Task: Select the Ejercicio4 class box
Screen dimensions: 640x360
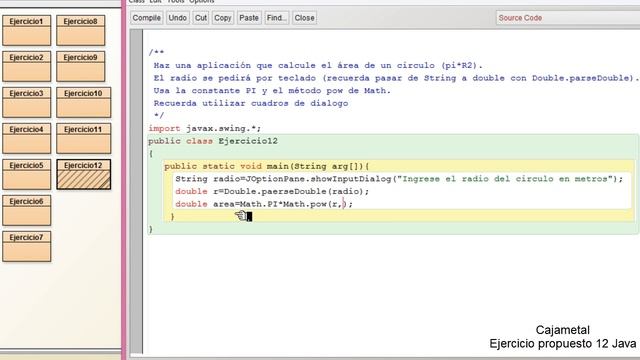Action: [27, 138]
